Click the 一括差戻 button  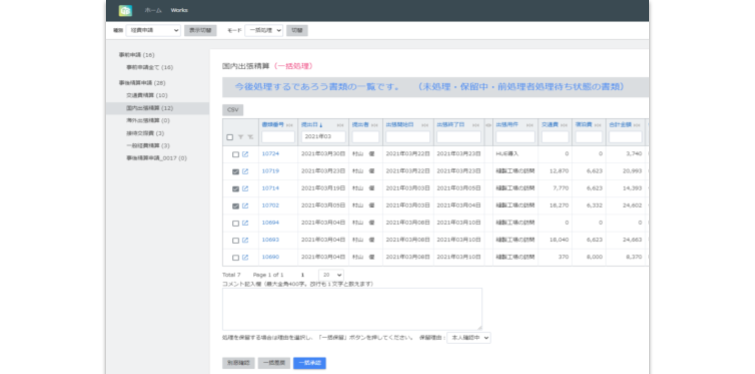274,363
